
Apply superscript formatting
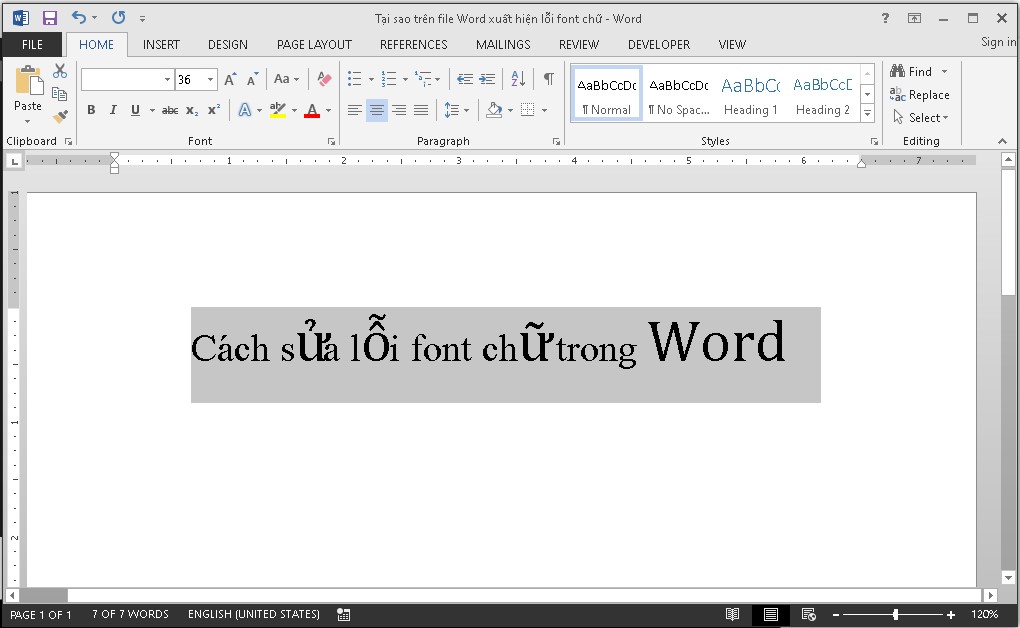(213, 110)
